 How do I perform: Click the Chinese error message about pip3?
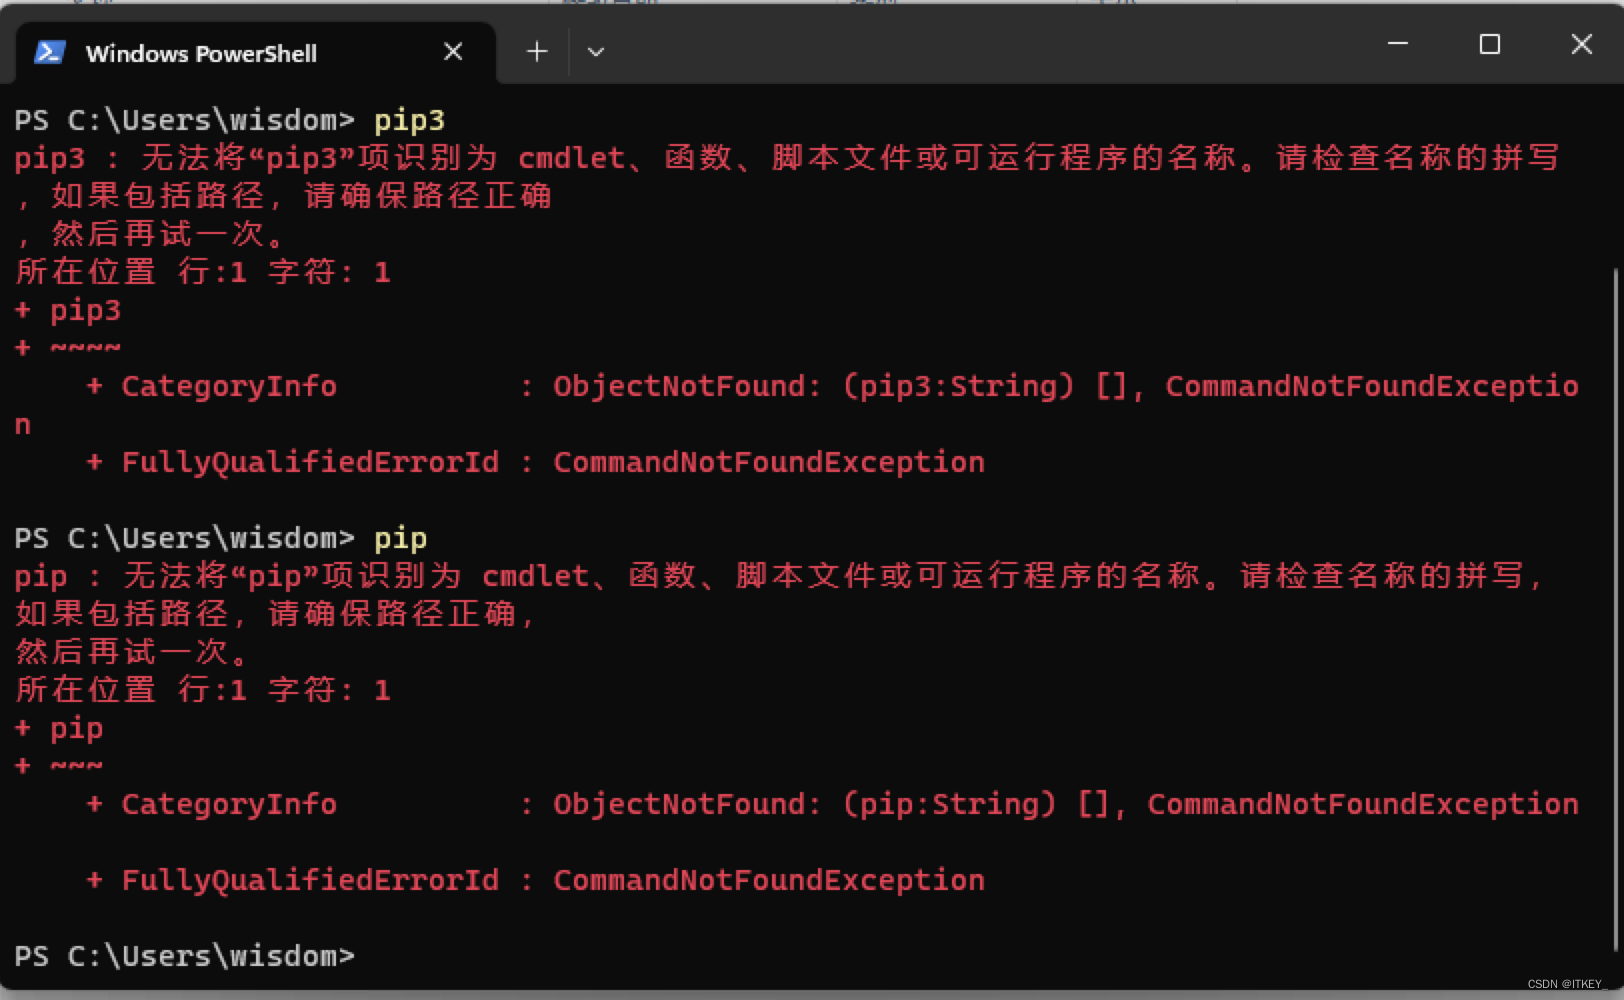(x=700, y=158)
